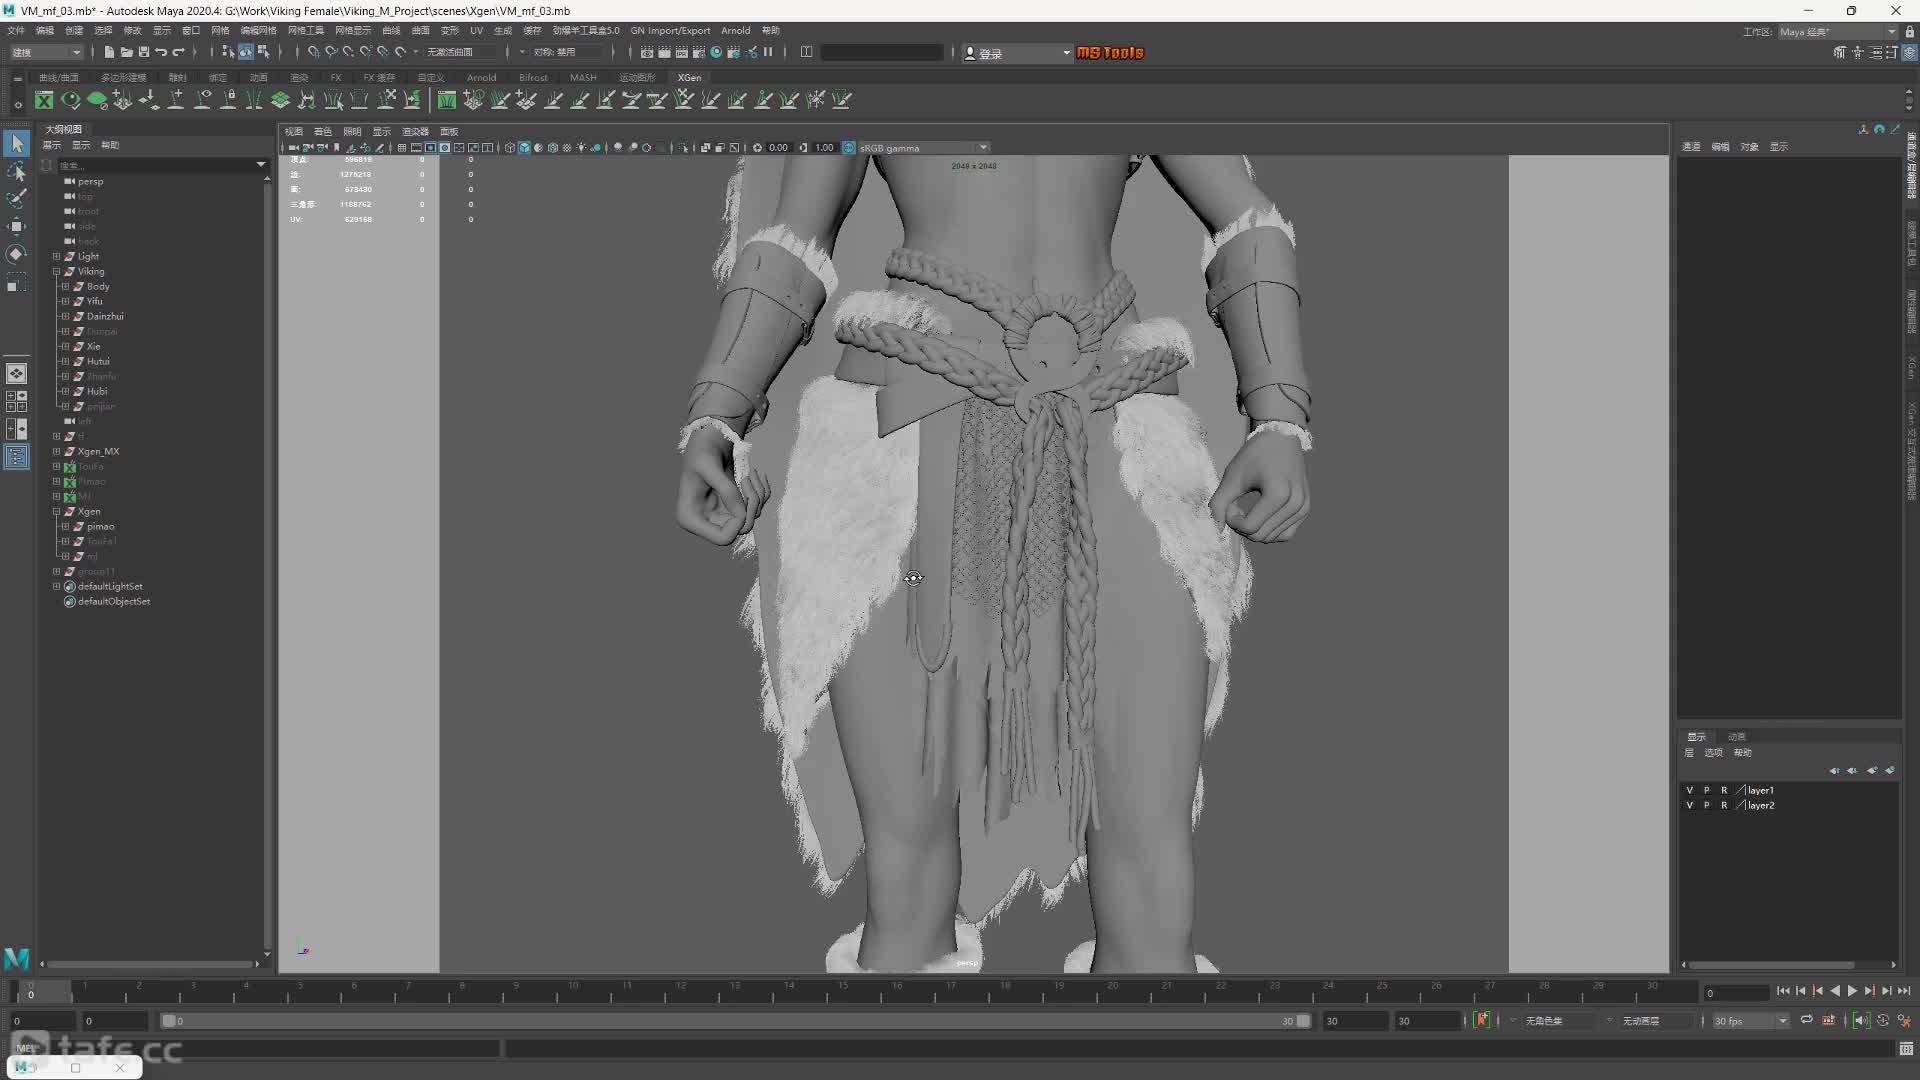Toggle layer1 visibility V
Screen dimensions: 1920x1080
click(x=1690, y=790)
